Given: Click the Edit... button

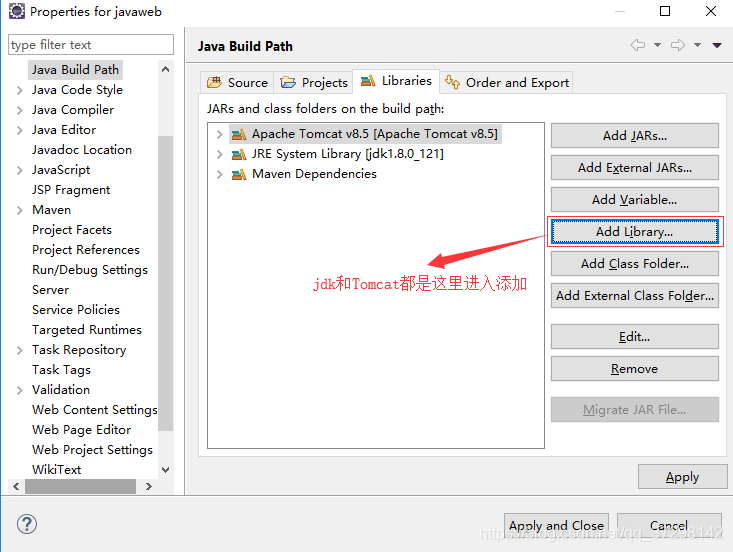Looking at the screenshot, I should tap(634, 337).
